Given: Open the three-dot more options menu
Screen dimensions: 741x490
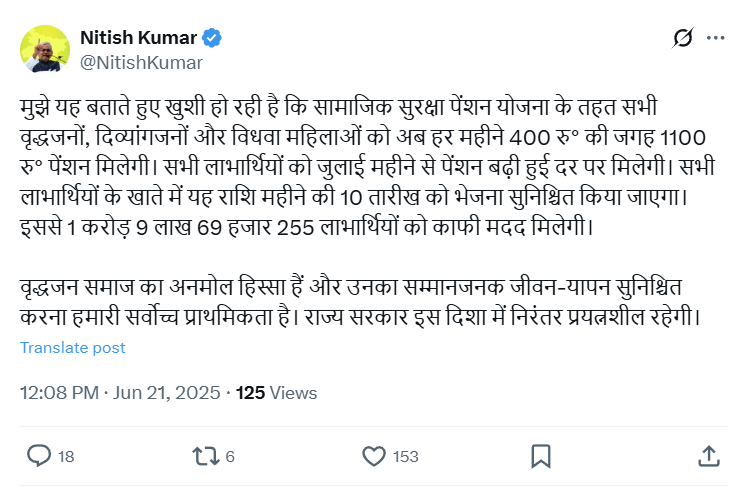Looking at the screenshot, I should click(x=715, y=39).
